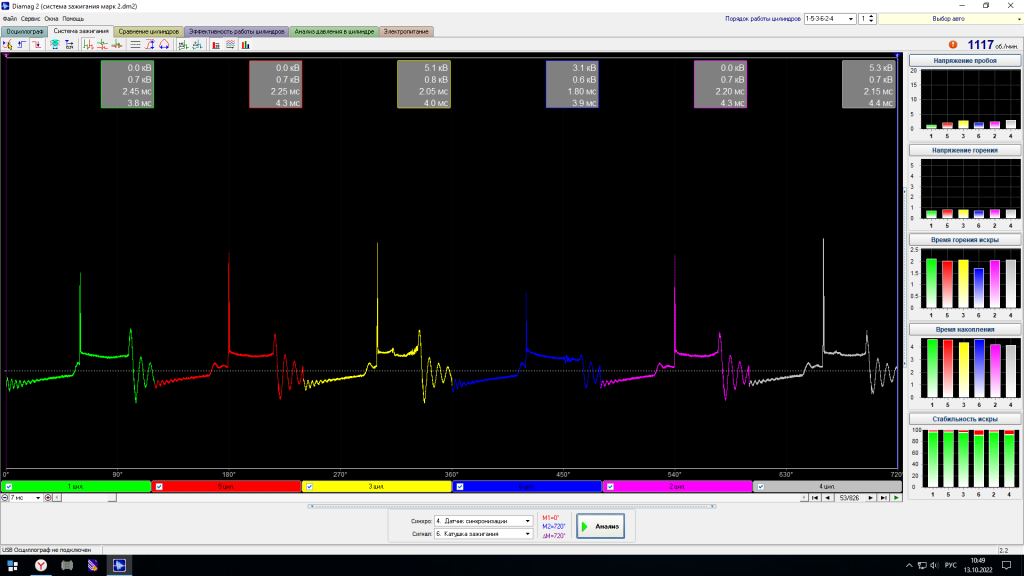
Task: Open the red bar chart icon
Action: click(x=216, y=44)
